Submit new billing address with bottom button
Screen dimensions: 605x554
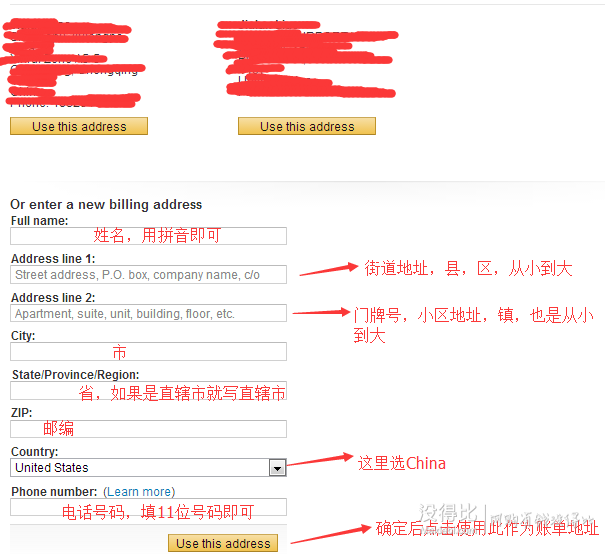223,543
